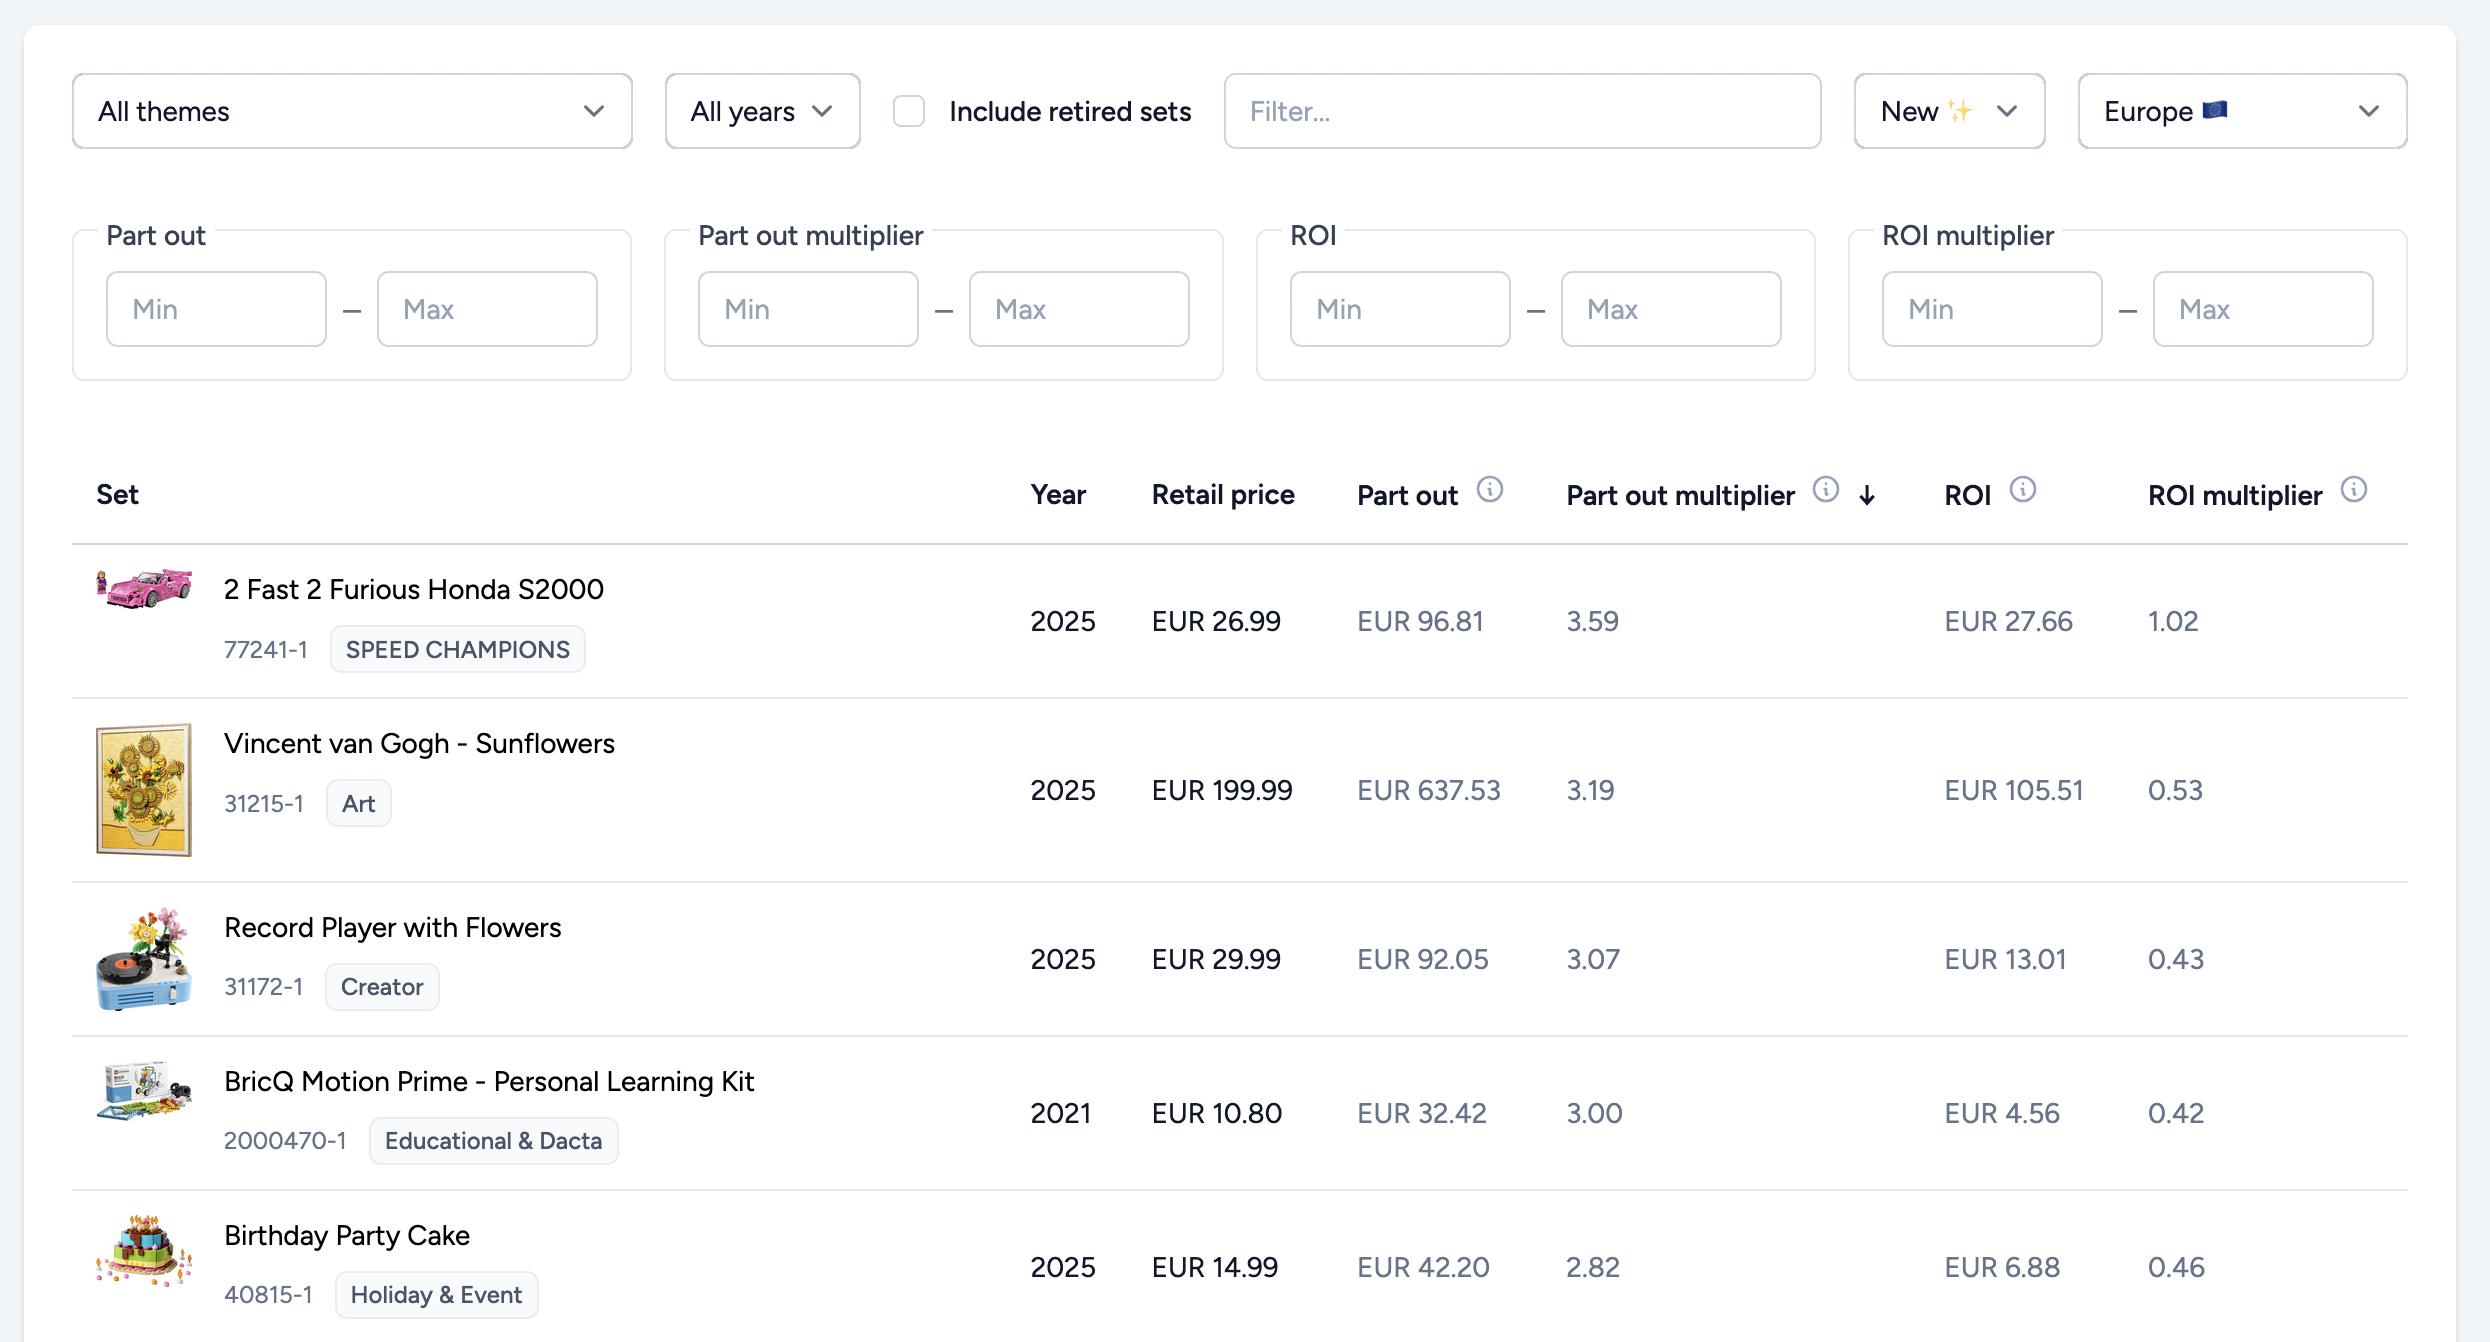Open the Birthday Party Cake thumbnail
This screenshot has height=1342, width=2490.
click(144, 1250)
